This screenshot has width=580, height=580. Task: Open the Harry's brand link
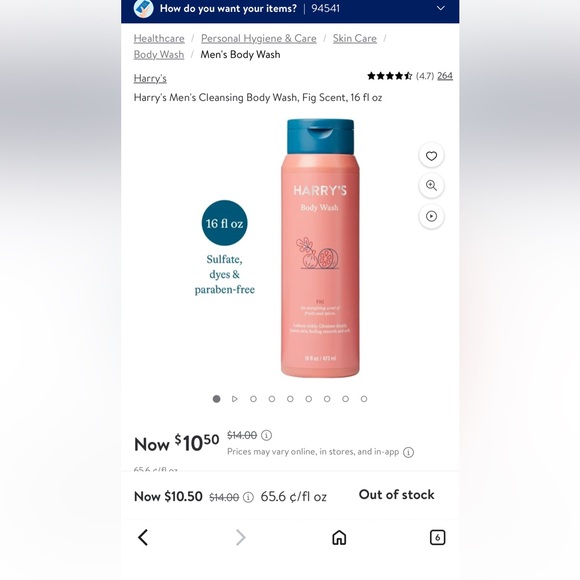point(150,78)
